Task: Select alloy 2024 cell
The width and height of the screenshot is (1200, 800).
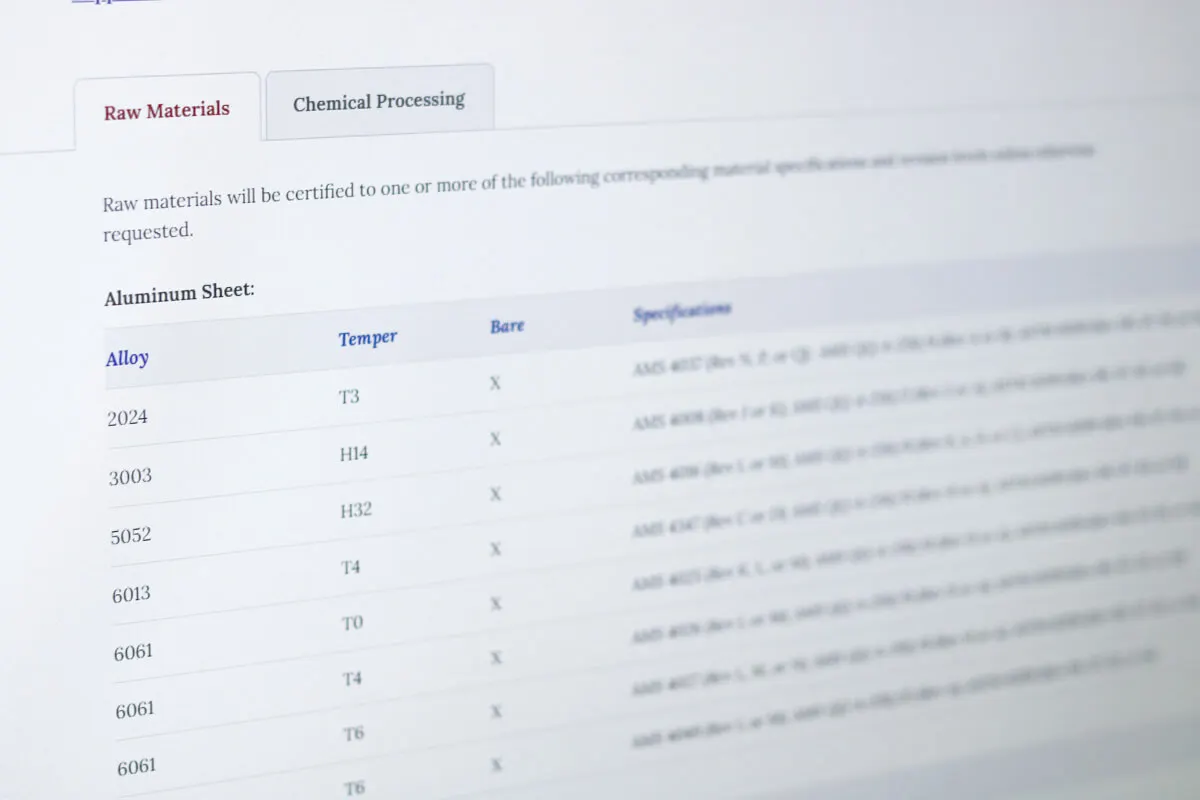Action: tap(128, 418)
